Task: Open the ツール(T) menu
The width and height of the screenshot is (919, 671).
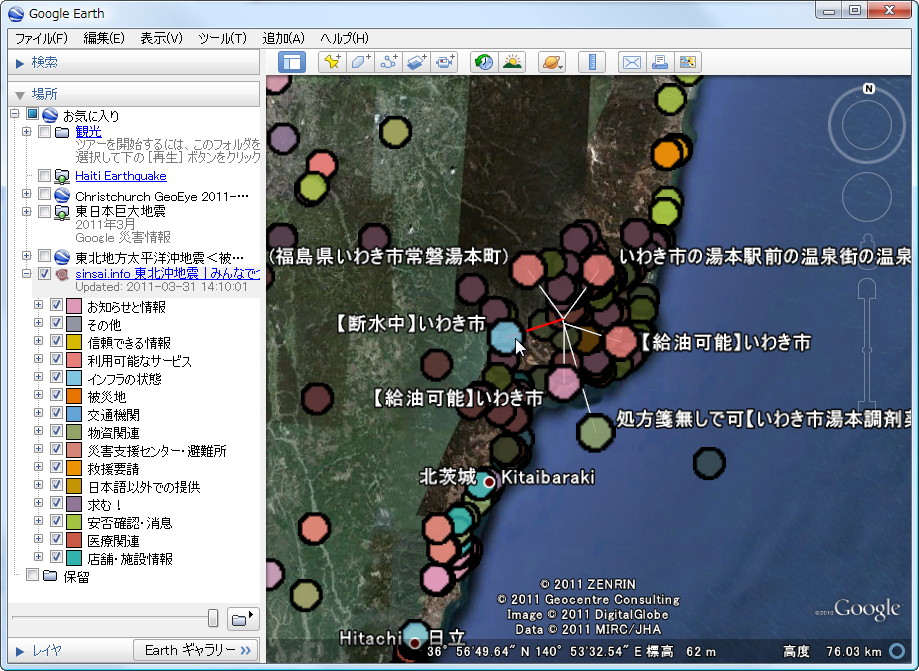Action: click(222, 38)
